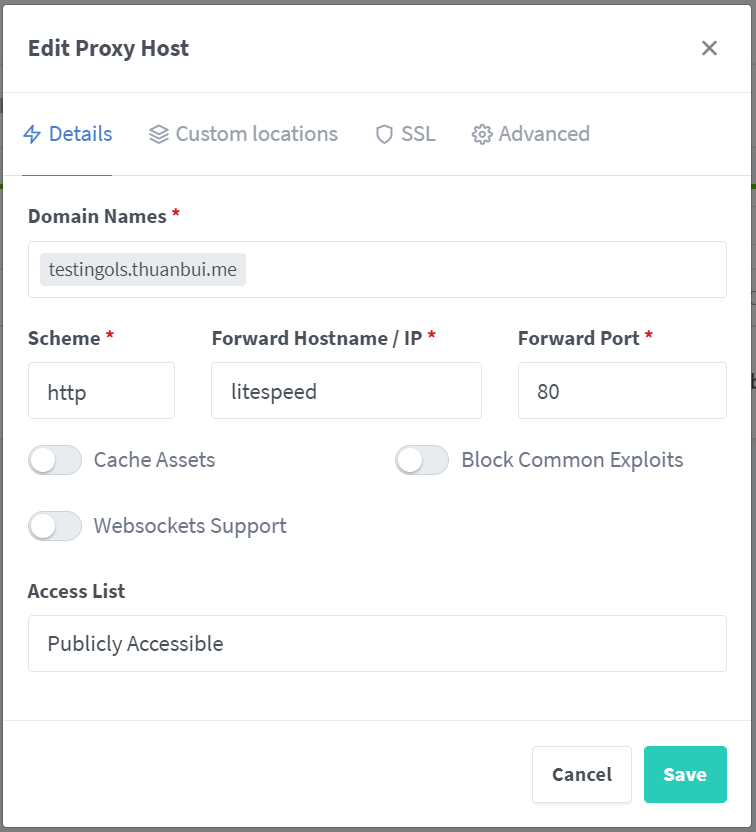Go to the Advanced tab
This screenshot has height=832, width=756.
[x=544, y=134]
